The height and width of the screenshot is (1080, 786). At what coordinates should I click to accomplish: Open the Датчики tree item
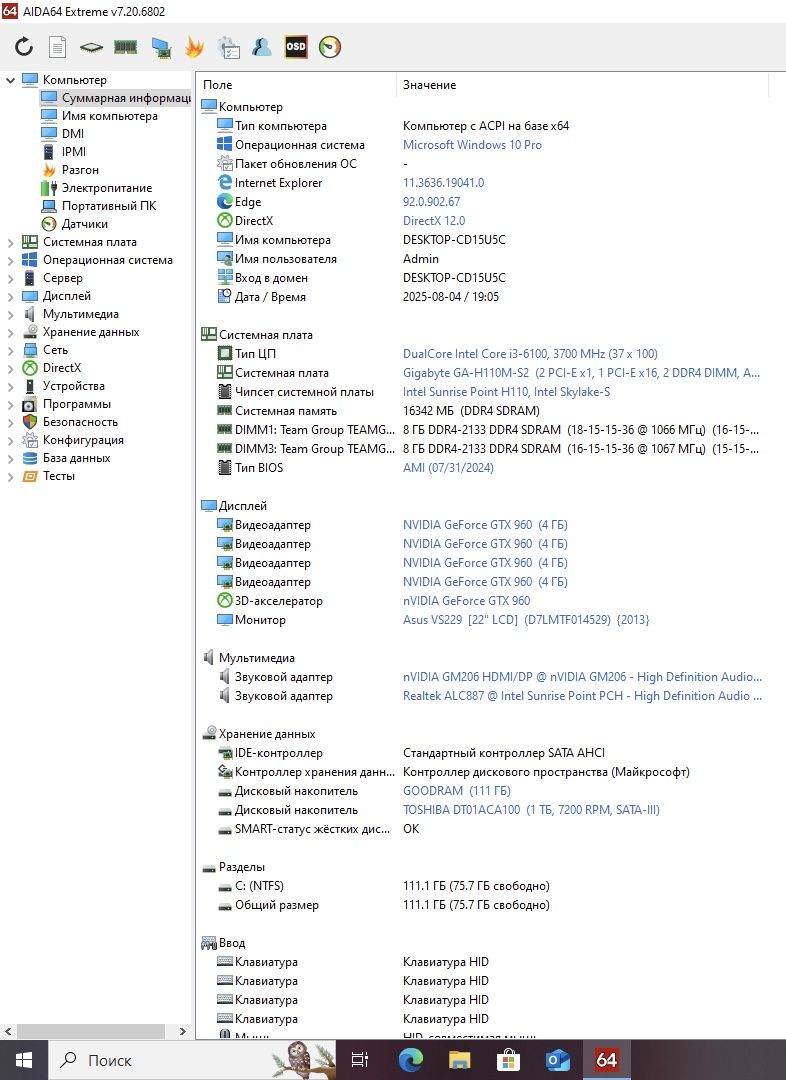(84, 223)
